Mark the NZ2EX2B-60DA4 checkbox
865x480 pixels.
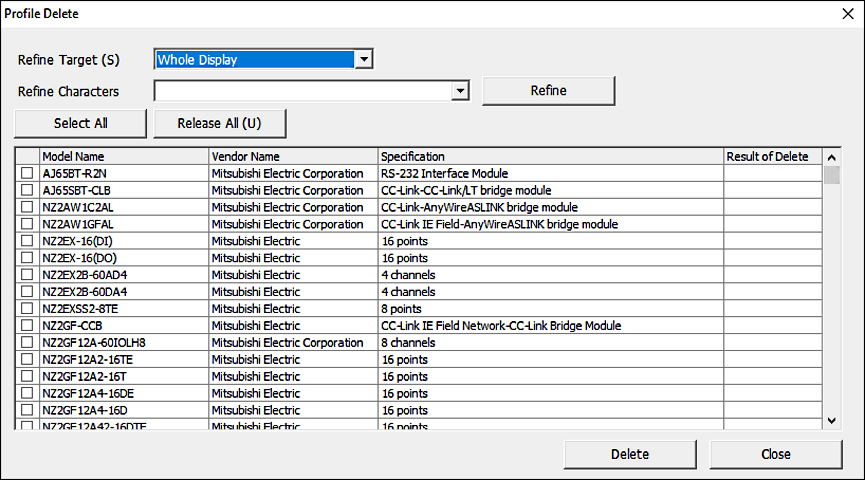(x=26, y=292)
